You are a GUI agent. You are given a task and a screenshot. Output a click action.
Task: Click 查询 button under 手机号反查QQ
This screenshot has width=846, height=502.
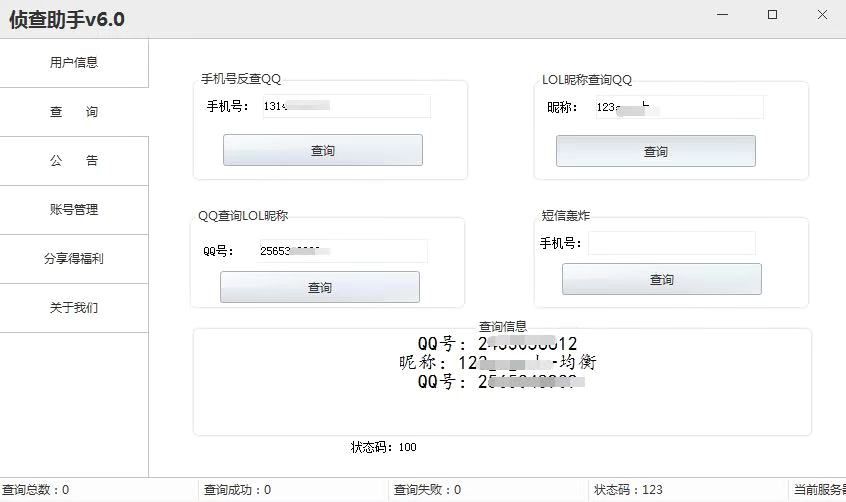(323, 150)
